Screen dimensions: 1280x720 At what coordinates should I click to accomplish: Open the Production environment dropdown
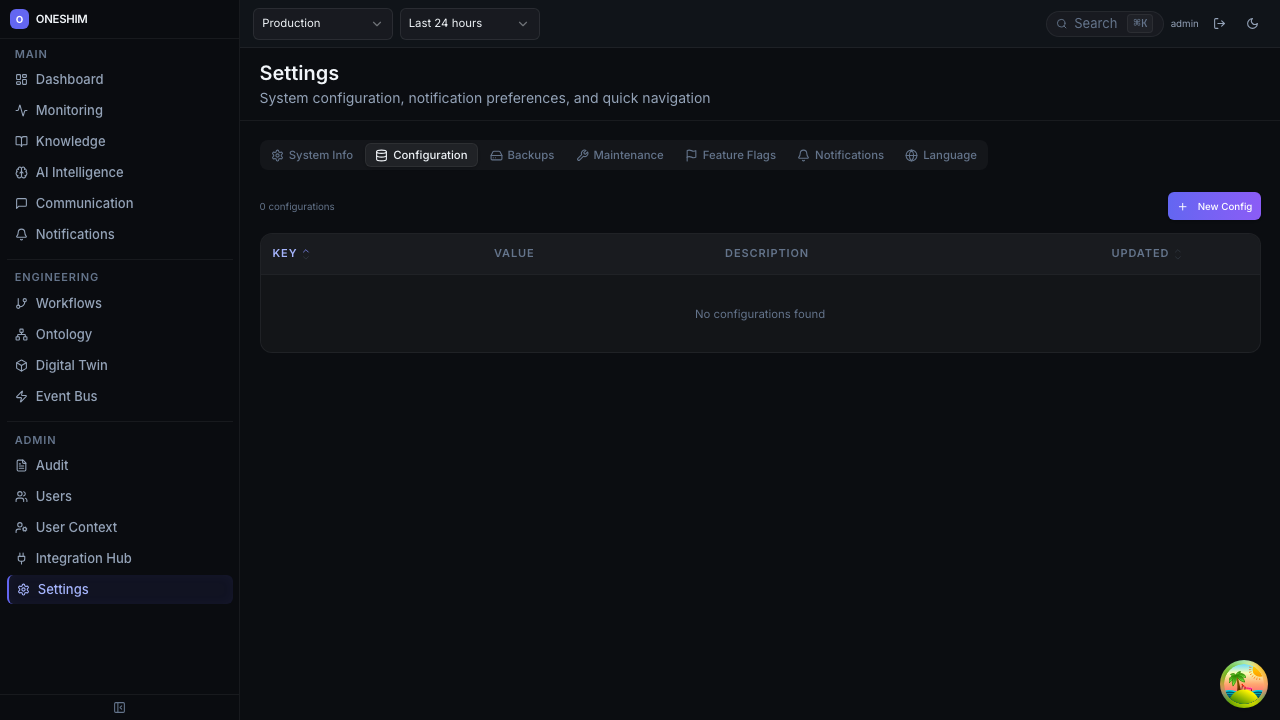point(322,23)
